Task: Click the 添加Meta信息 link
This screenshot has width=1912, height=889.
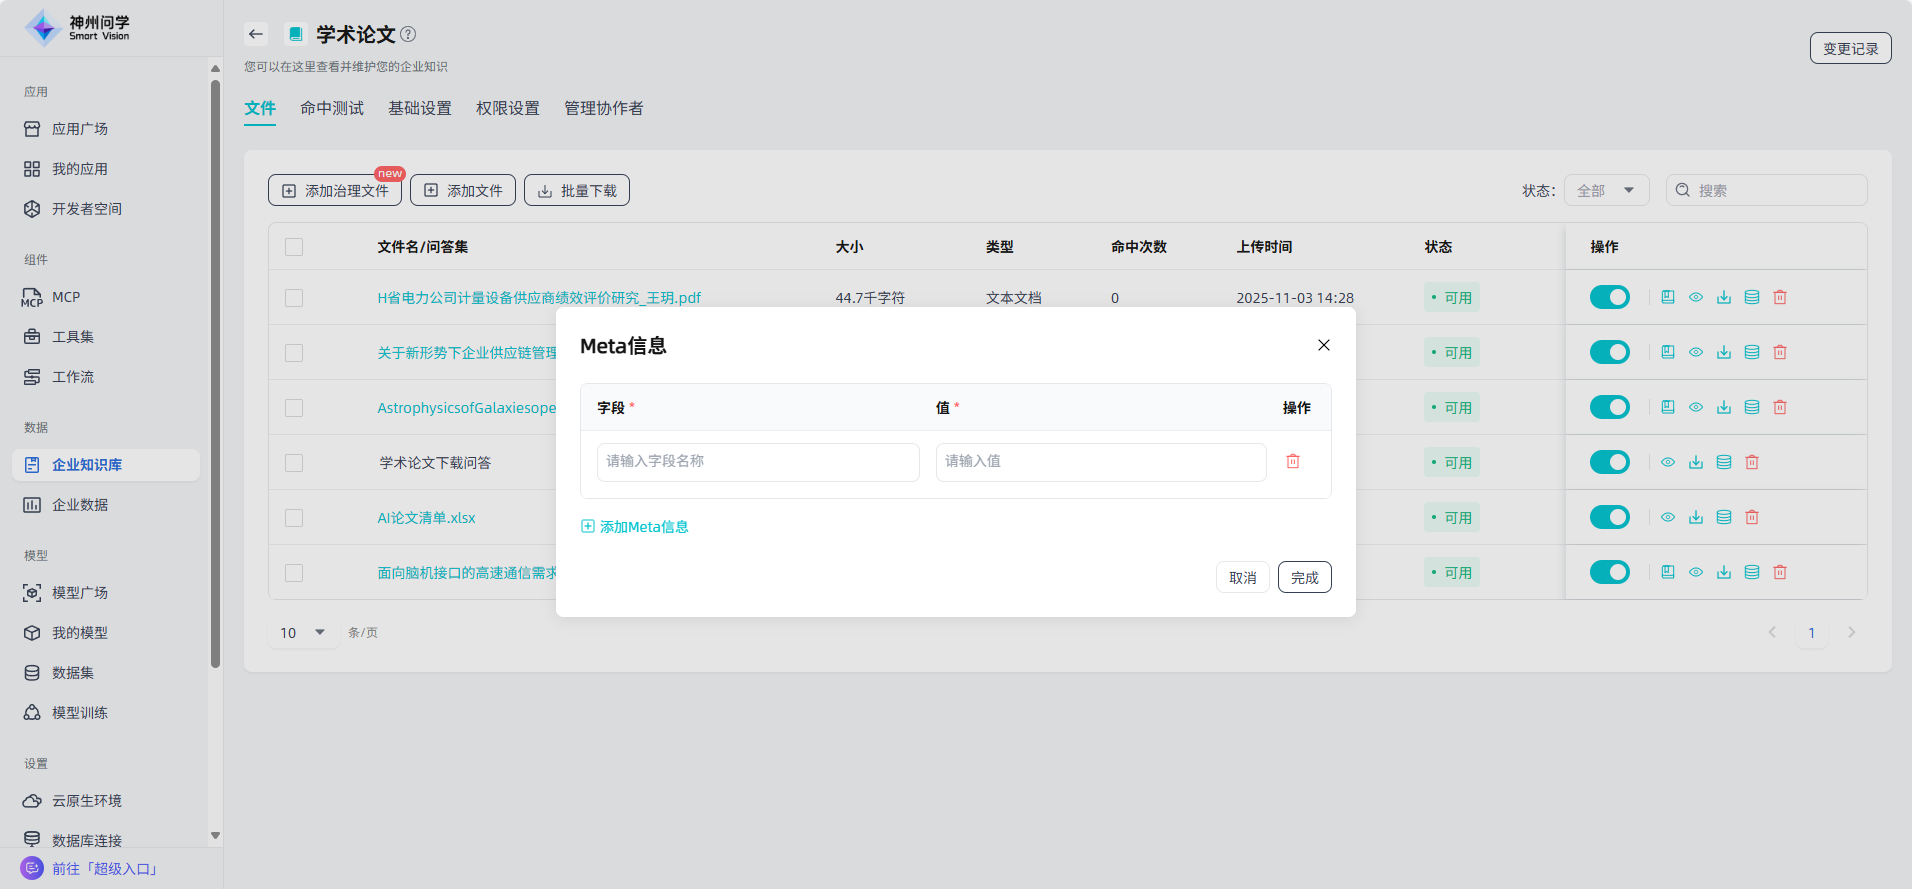Action: [635, 527]
